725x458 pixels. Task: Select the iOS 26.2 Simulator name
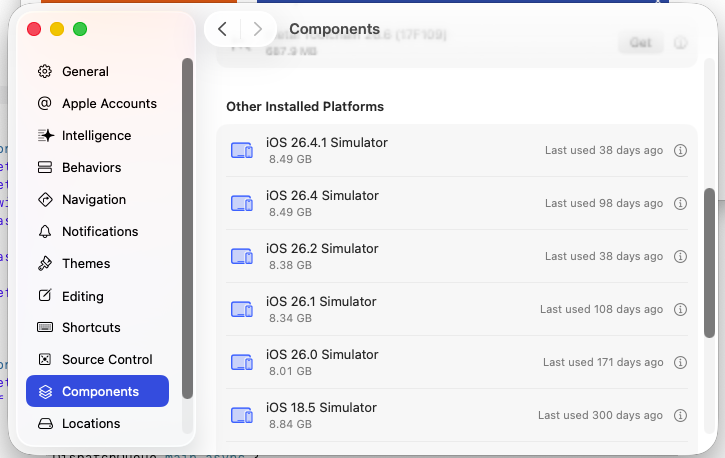click(322, 248)
